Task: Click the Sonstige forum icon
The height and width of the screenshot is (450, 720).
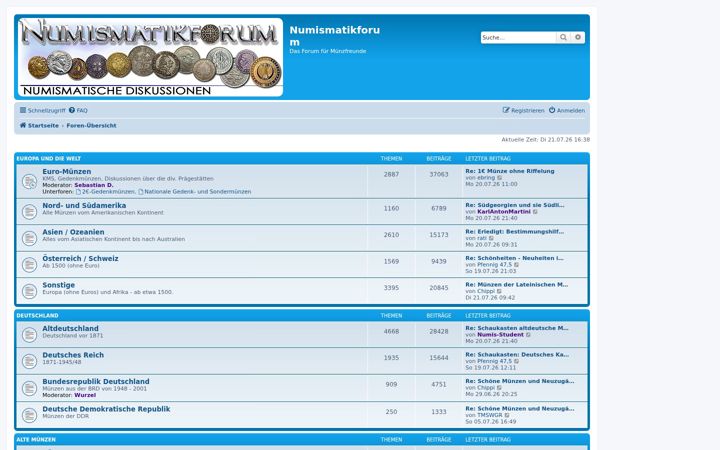Action: [29, 291]
